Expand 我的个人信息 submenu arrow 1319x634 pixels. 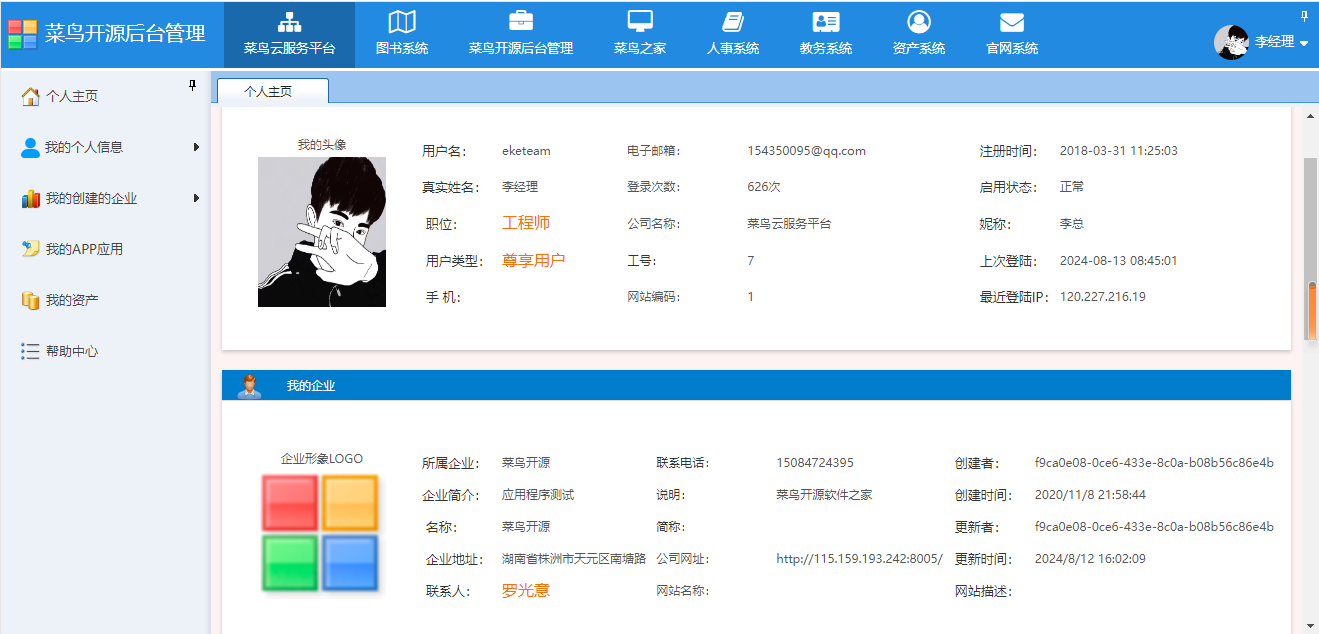196,148
